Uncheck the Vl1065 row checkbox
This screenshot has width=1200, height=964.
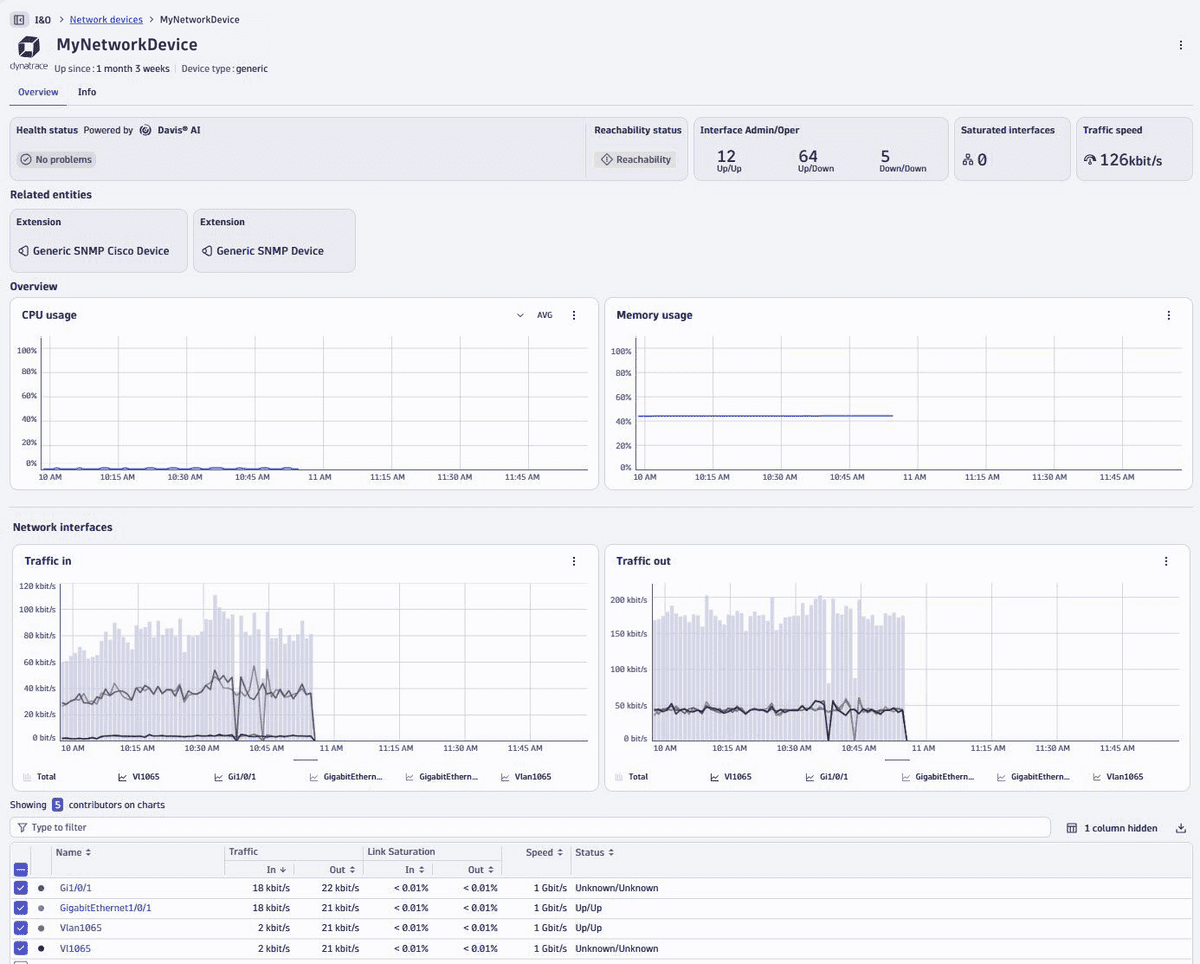coord(21,948)
